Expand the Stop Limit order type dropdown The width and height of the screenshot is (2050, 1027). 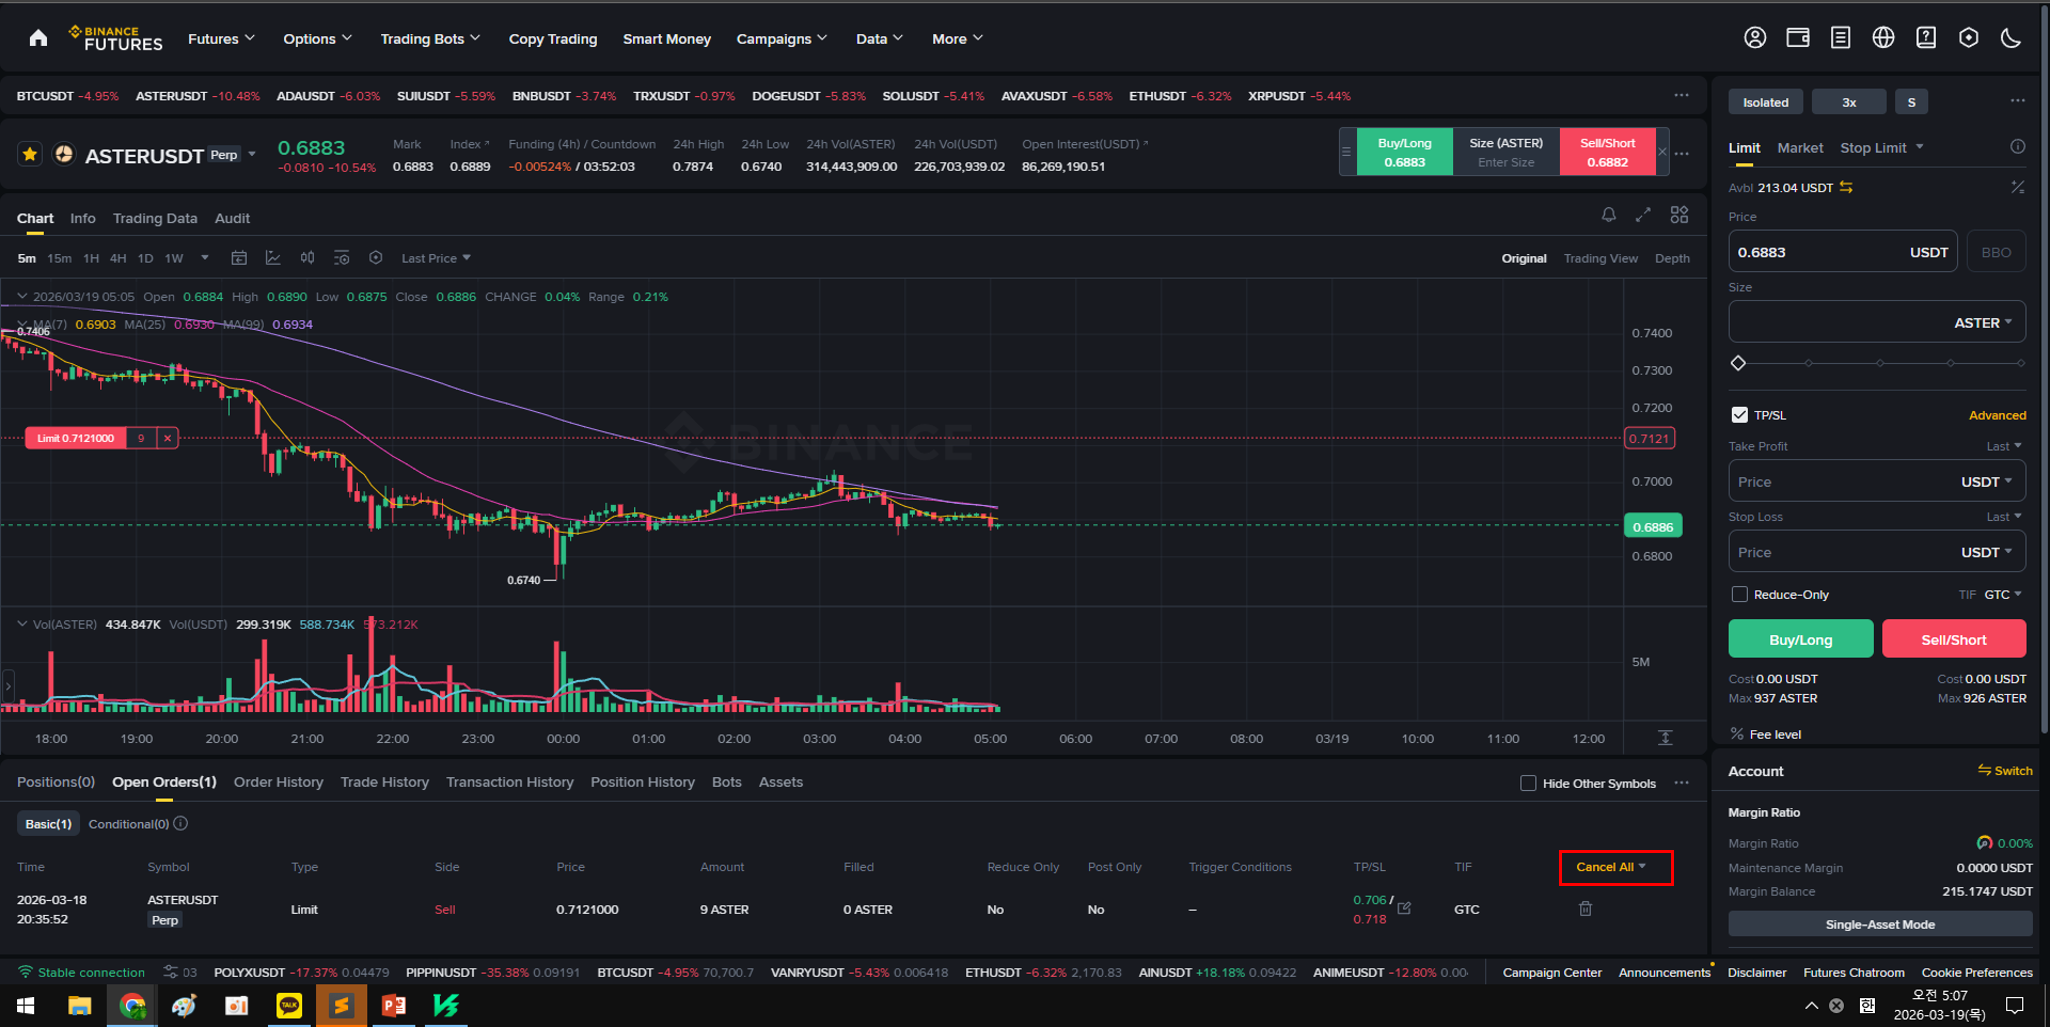(x=1881, y=147)
